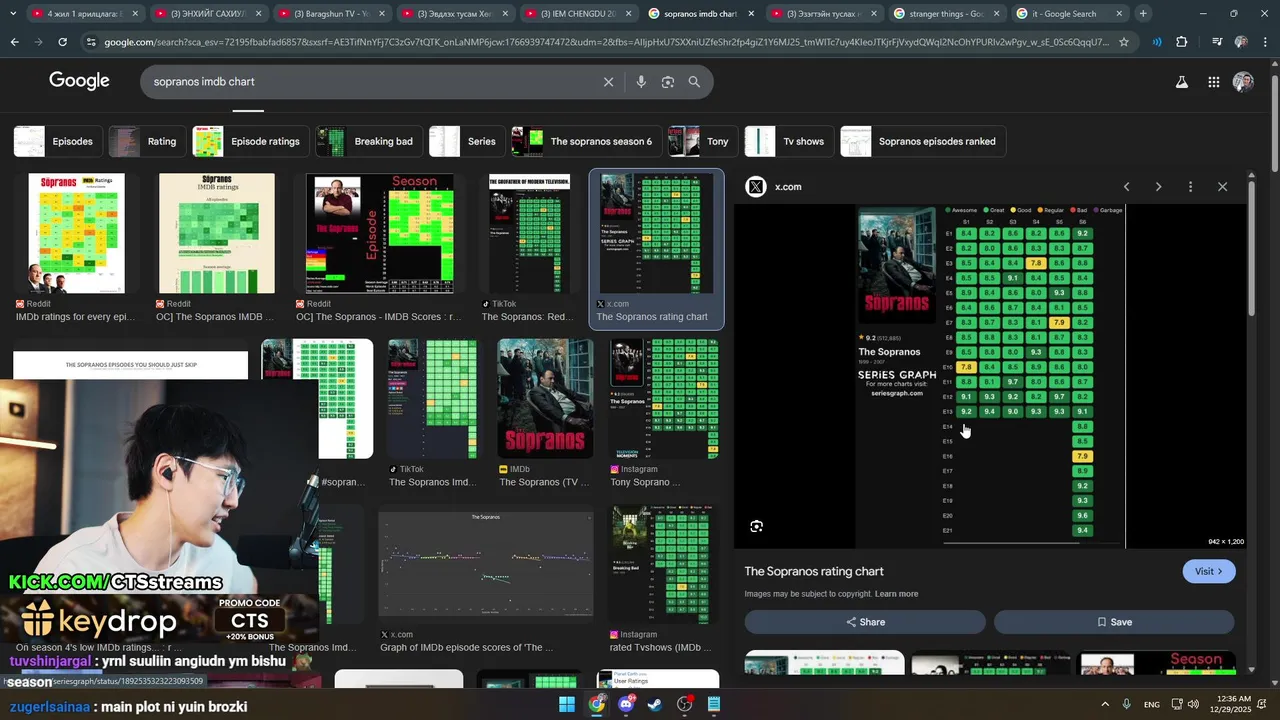The image size is (1280, 720).
Task: Select the Series filter chip
Action: [466, 141]
